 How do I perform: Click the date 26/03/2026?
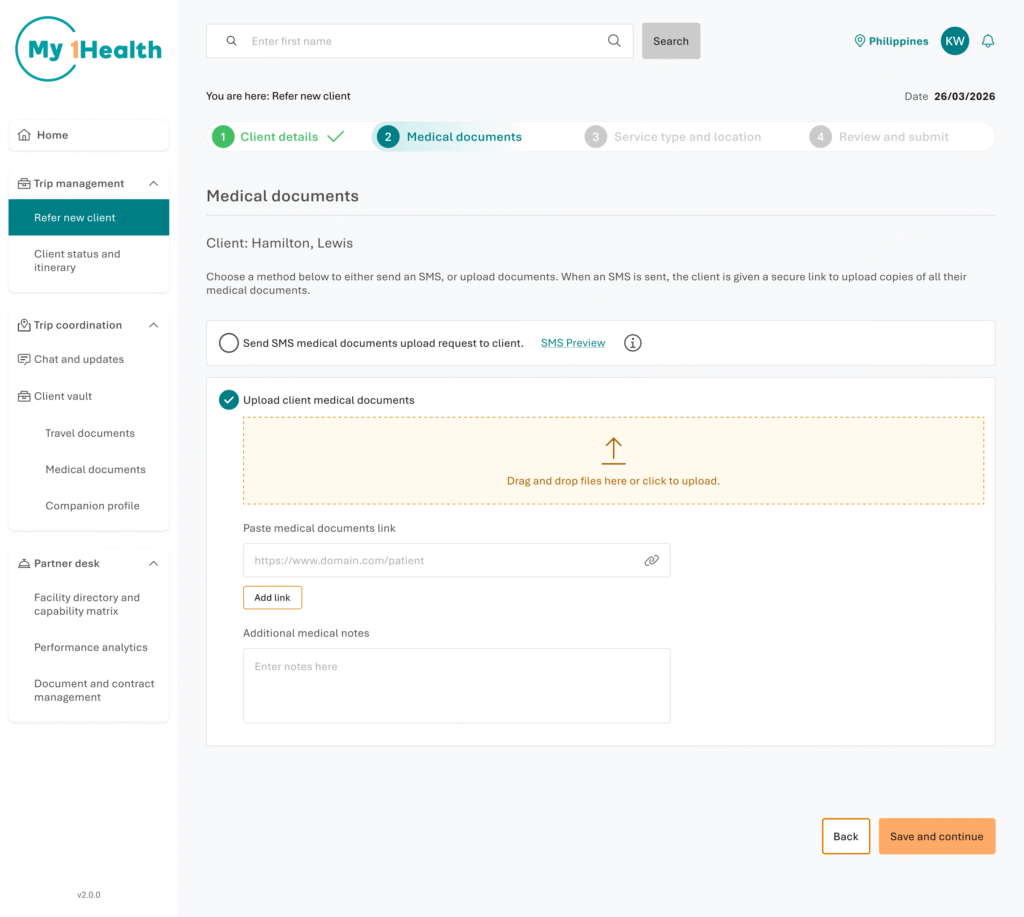pyautogui.click(x=965, y=96)
